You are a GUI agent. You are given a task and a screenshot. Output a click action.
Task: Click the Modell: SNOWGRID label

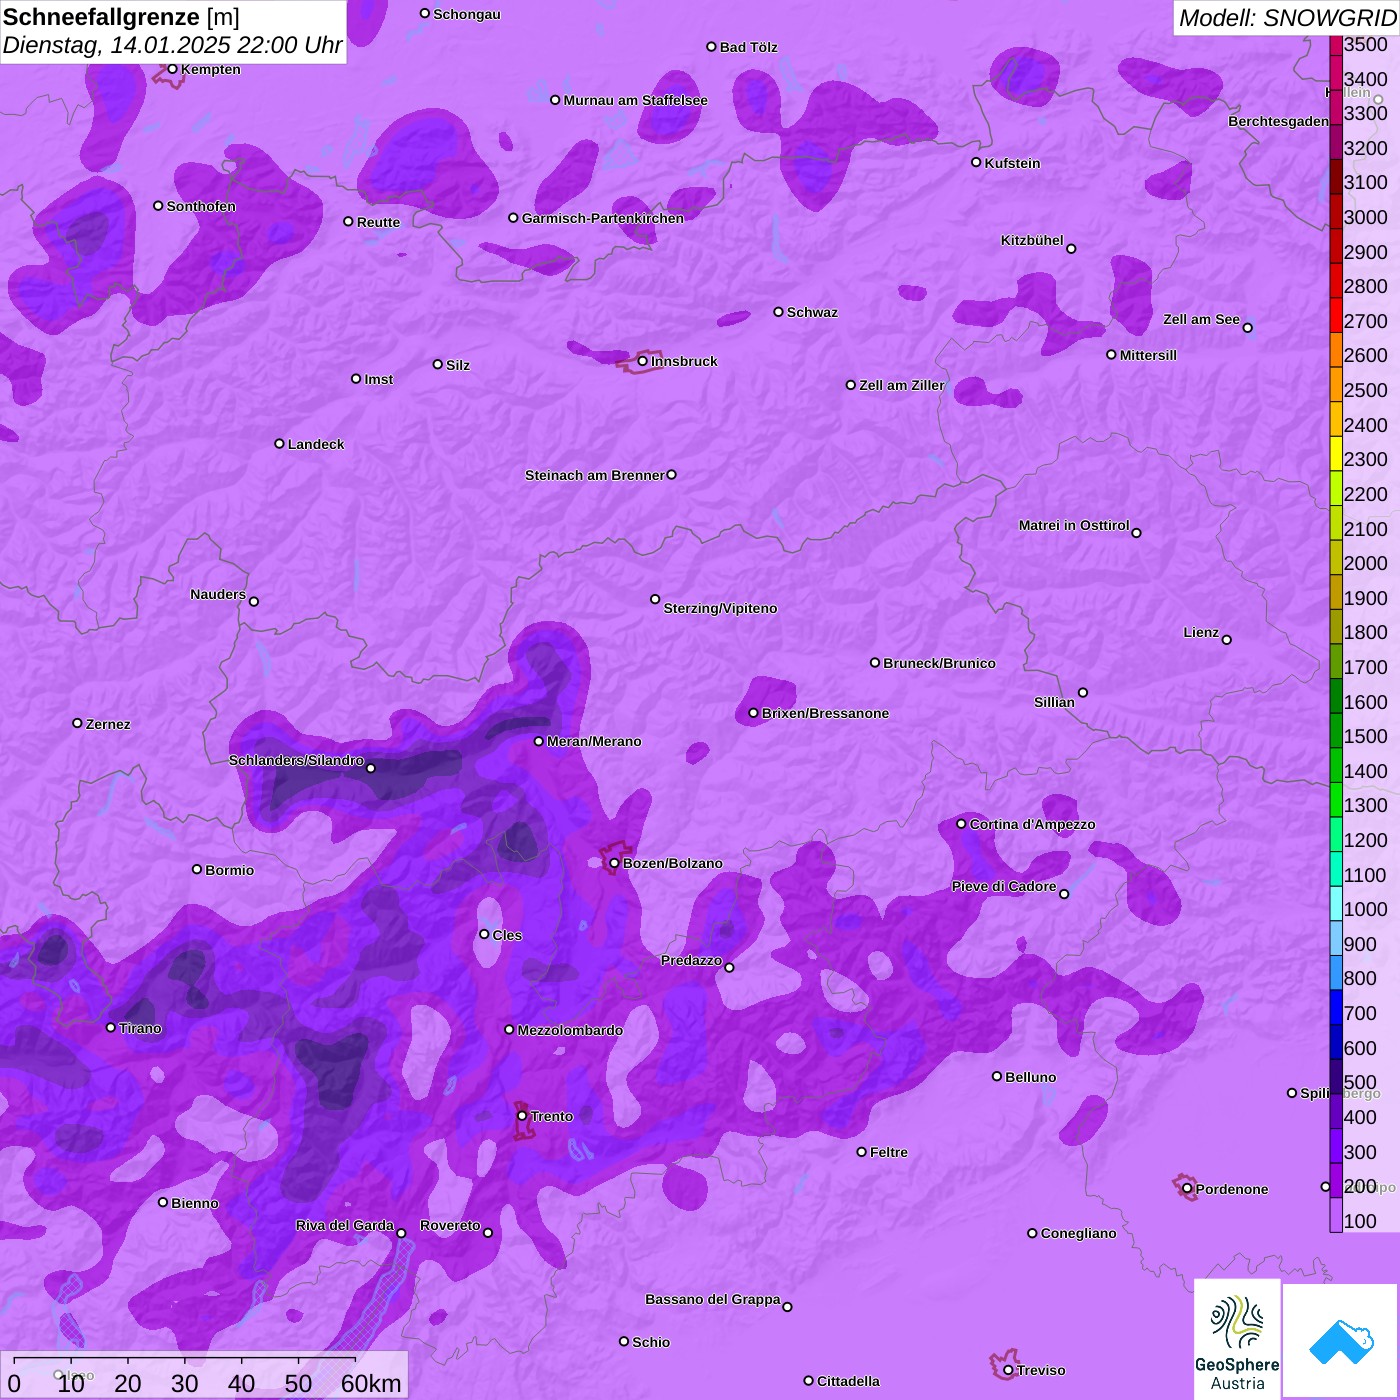coord(1287,17)
